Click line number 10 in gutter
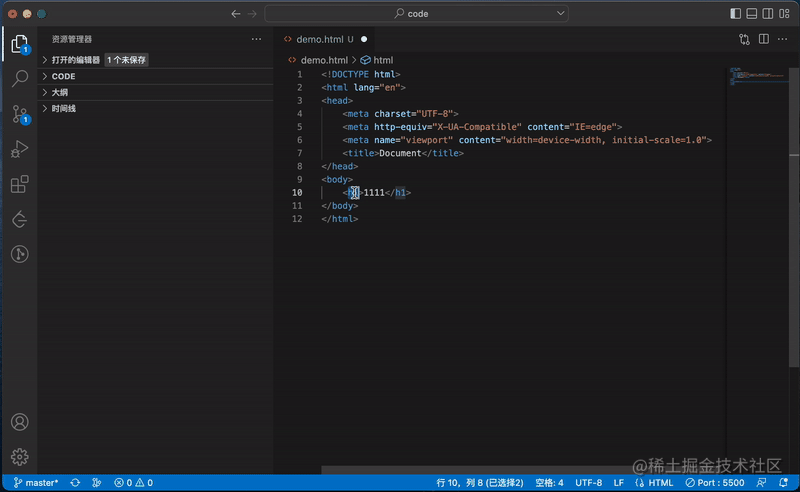Screen dimensions: 800x492 [297, 192]
